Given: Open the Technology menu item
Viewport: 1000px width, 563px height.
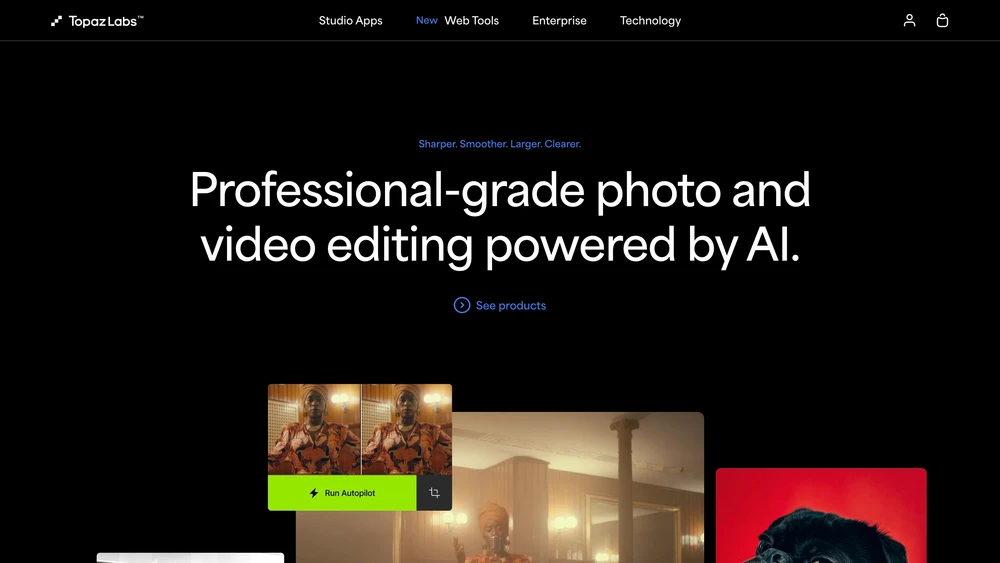Looking at the screenshot, I should point(651,20).
